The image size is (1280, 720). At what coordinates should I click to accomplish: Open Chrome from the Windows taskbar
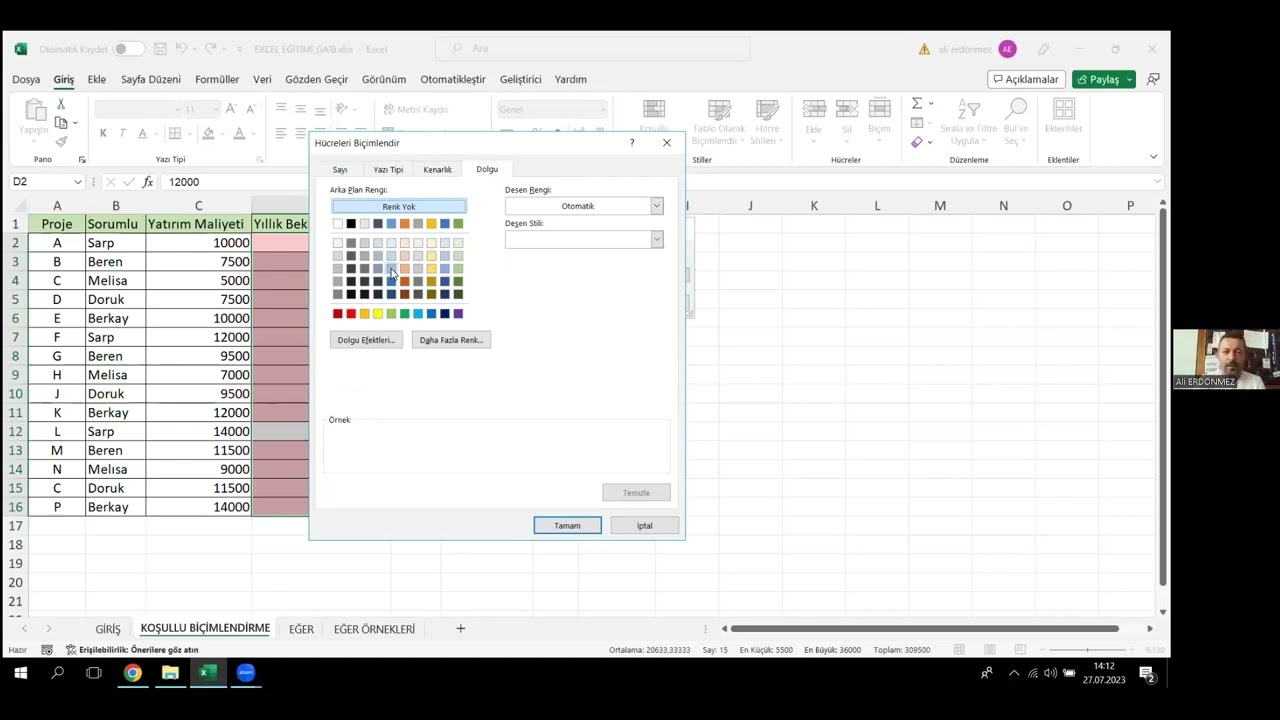(x=132, y=673)
